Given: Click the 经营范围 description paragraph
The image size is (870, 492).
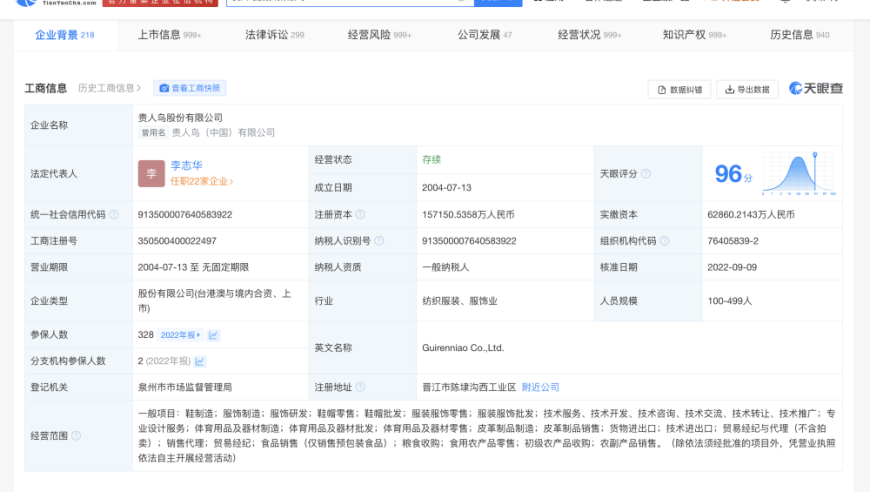Looking at the screenshot, I should (x=486, y=436).
